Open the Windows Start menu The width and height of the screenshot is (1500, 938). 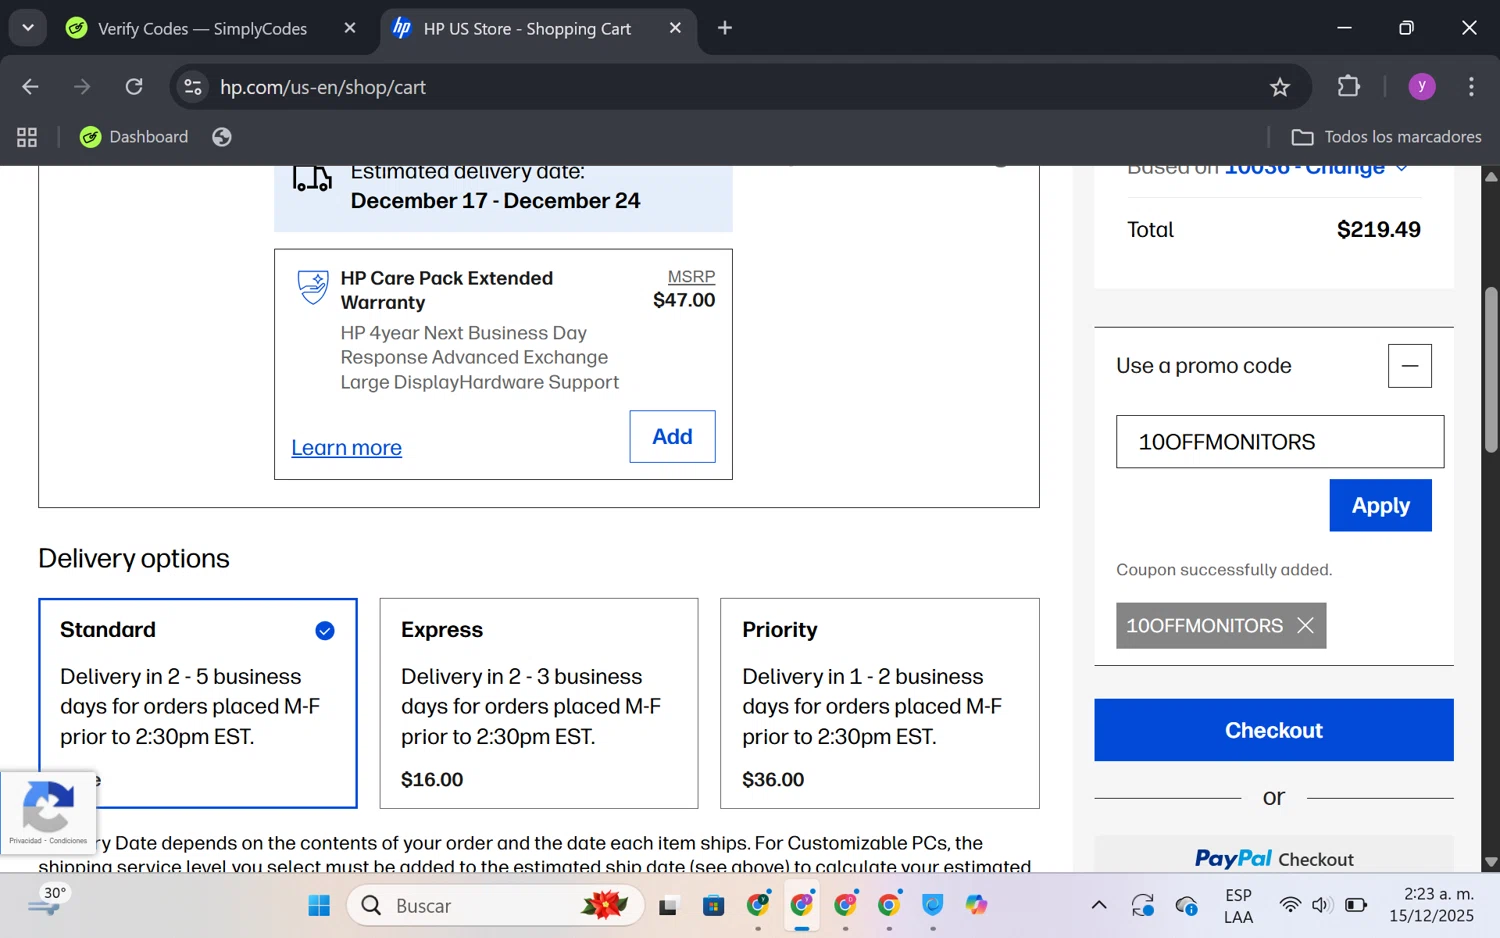319,906
